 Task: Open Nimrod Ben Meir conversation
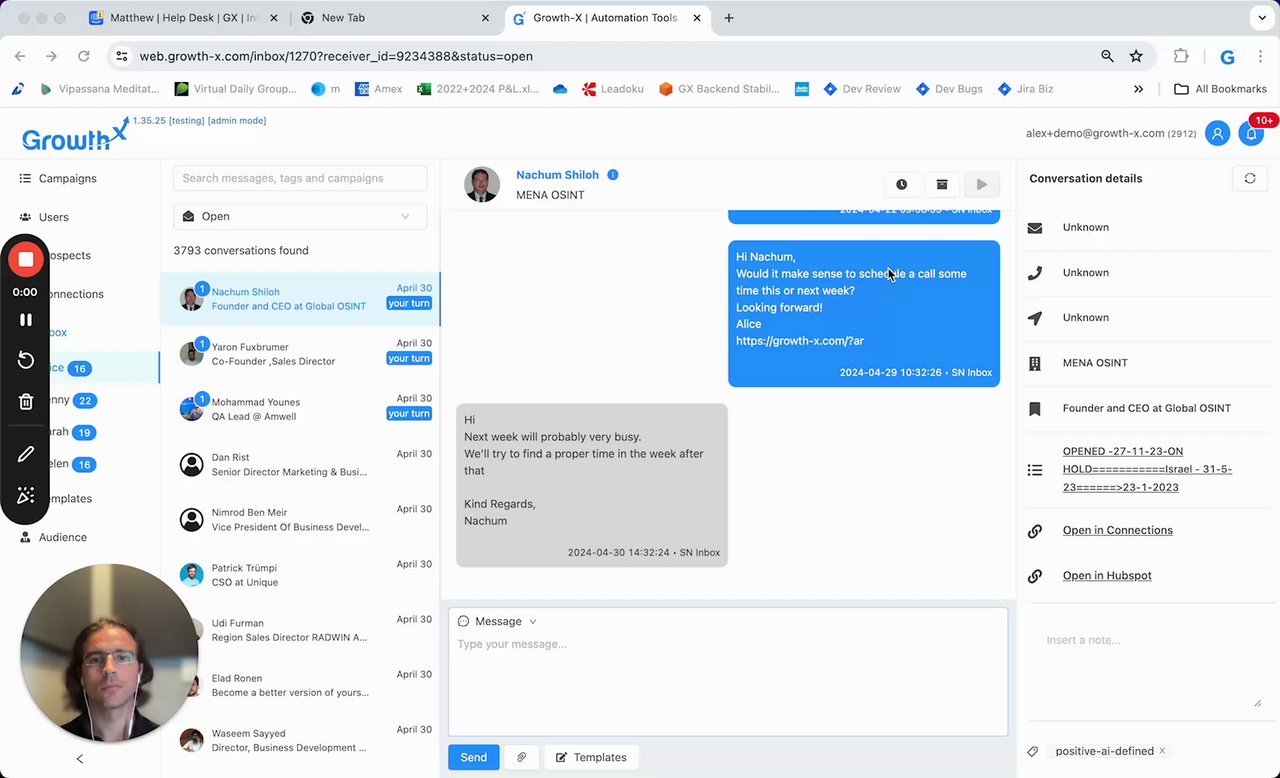click(x=300, y=519)
